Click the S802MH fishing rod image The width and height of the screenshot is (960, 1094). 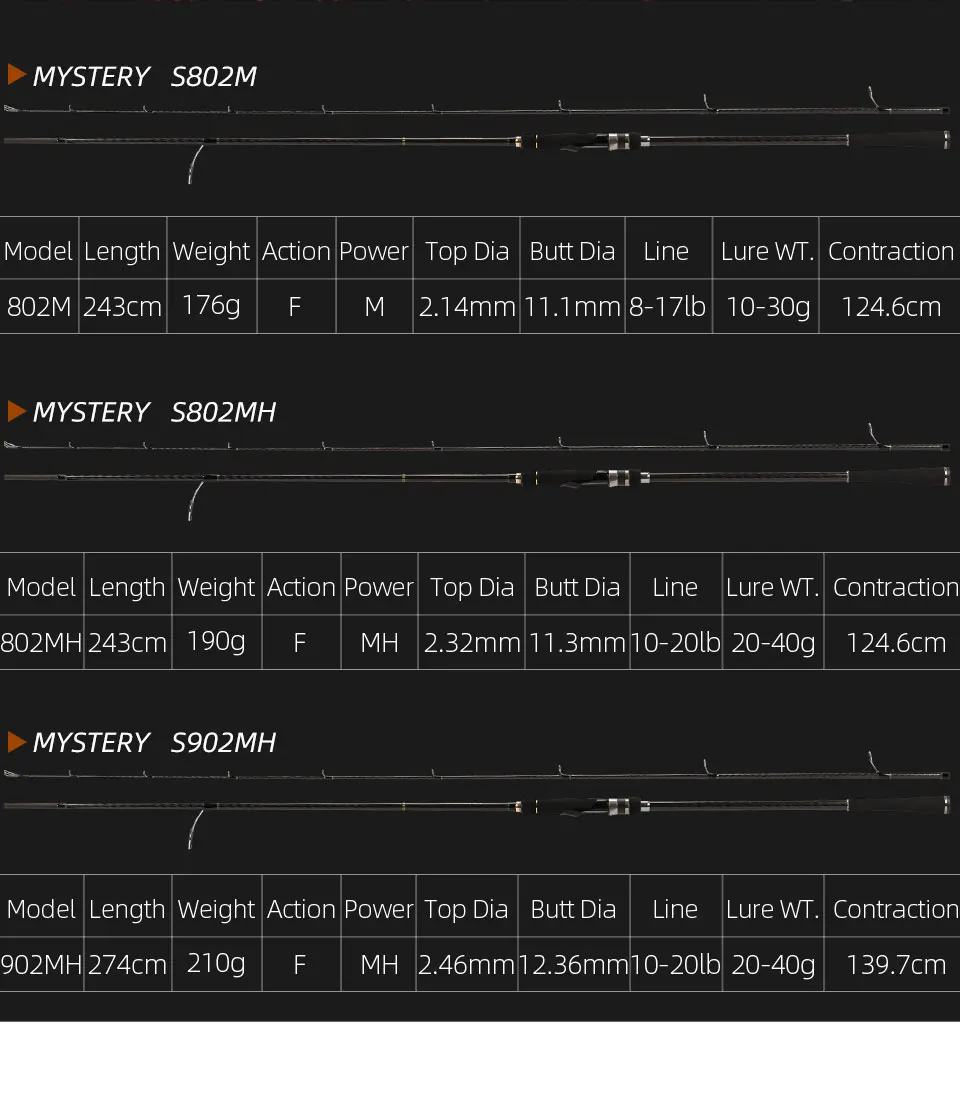pyautogui.click(x=477, y=471)
